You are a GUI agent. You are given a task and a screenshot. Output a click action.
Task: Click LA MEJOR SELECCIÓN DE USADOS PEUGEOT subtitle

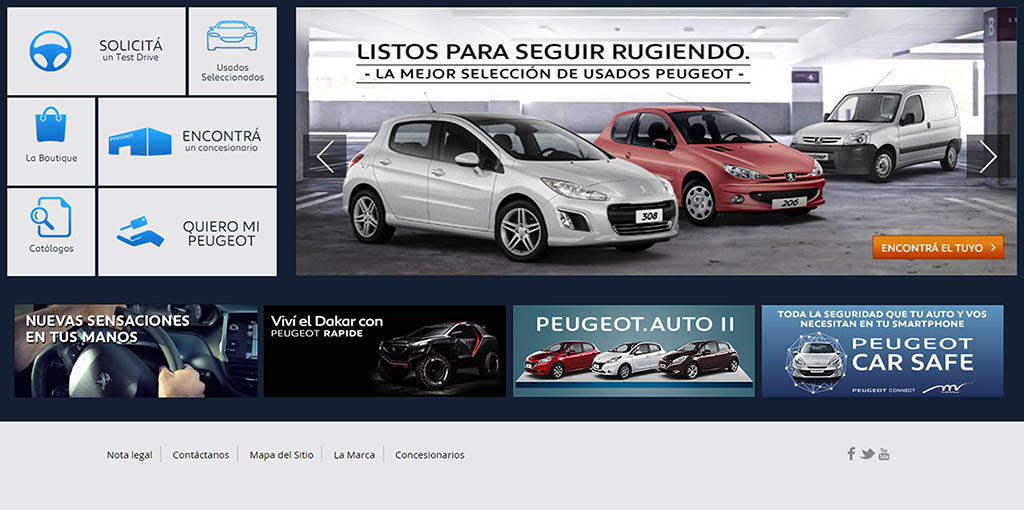click(553, 74)
